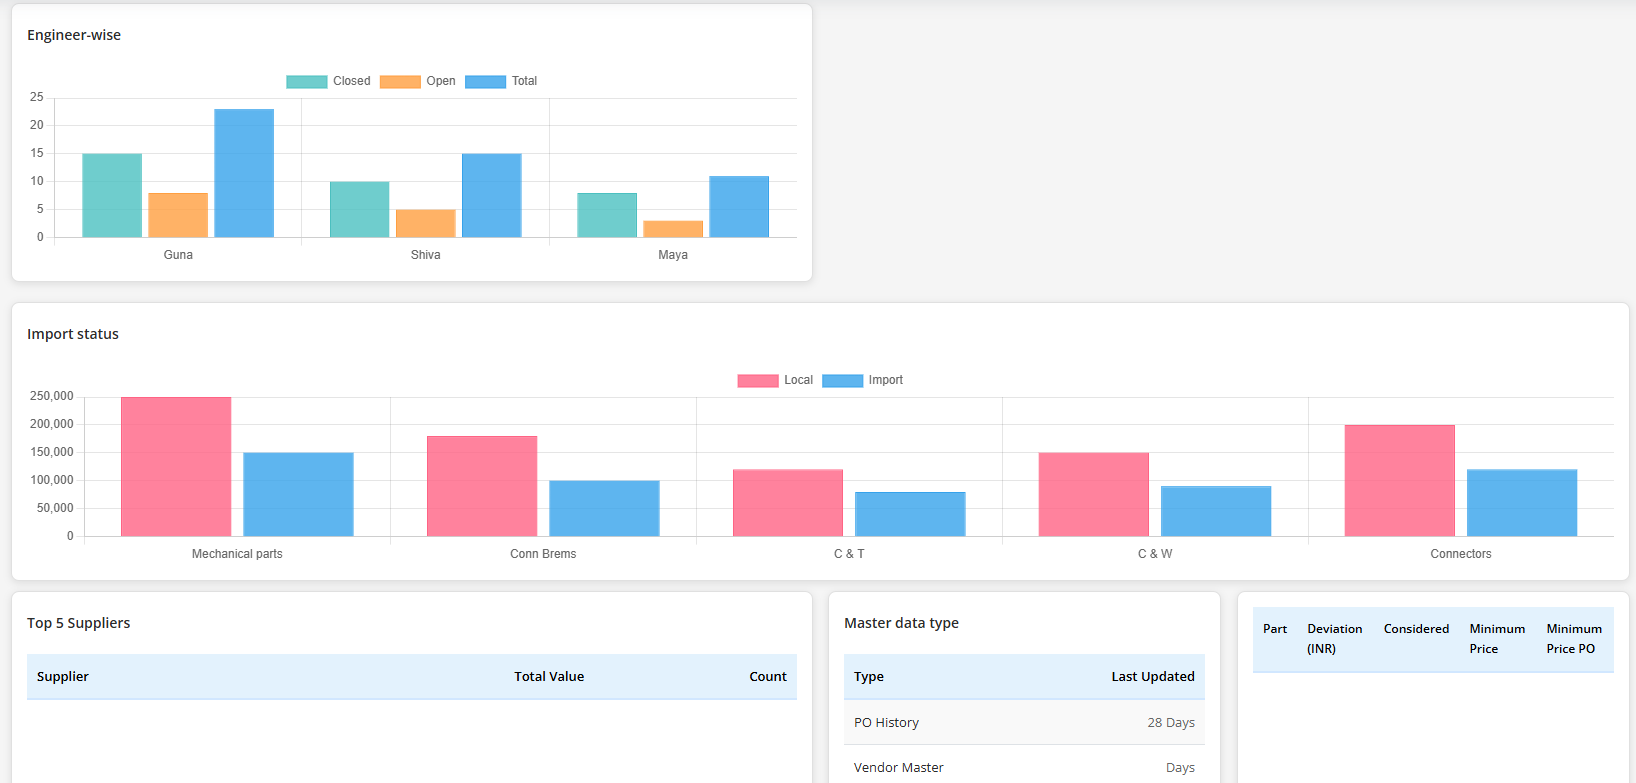
Task: Select the Mechanical parts Local bar
Action: point(176,466)
